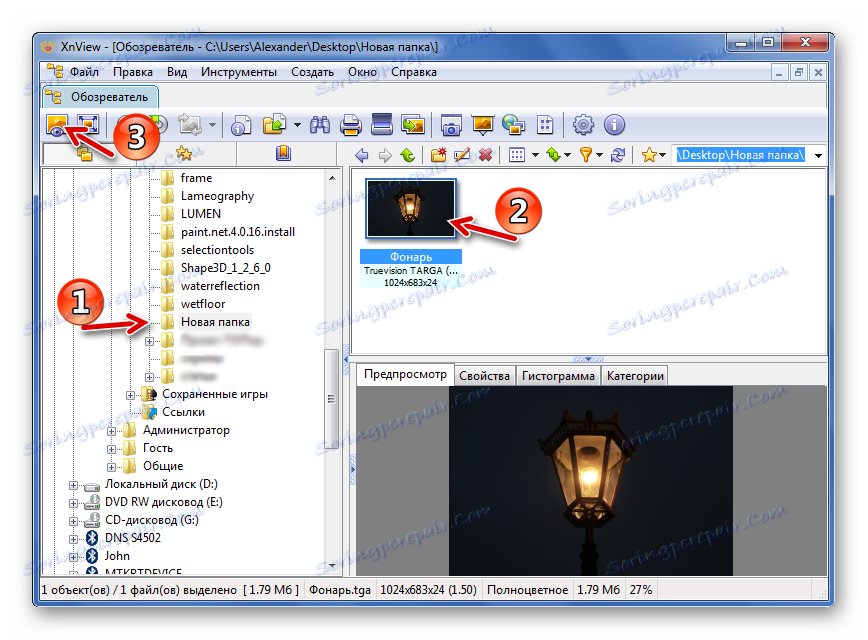Expand CD-дисковод (G:)

pyautogui.click(x=73, y=521)
